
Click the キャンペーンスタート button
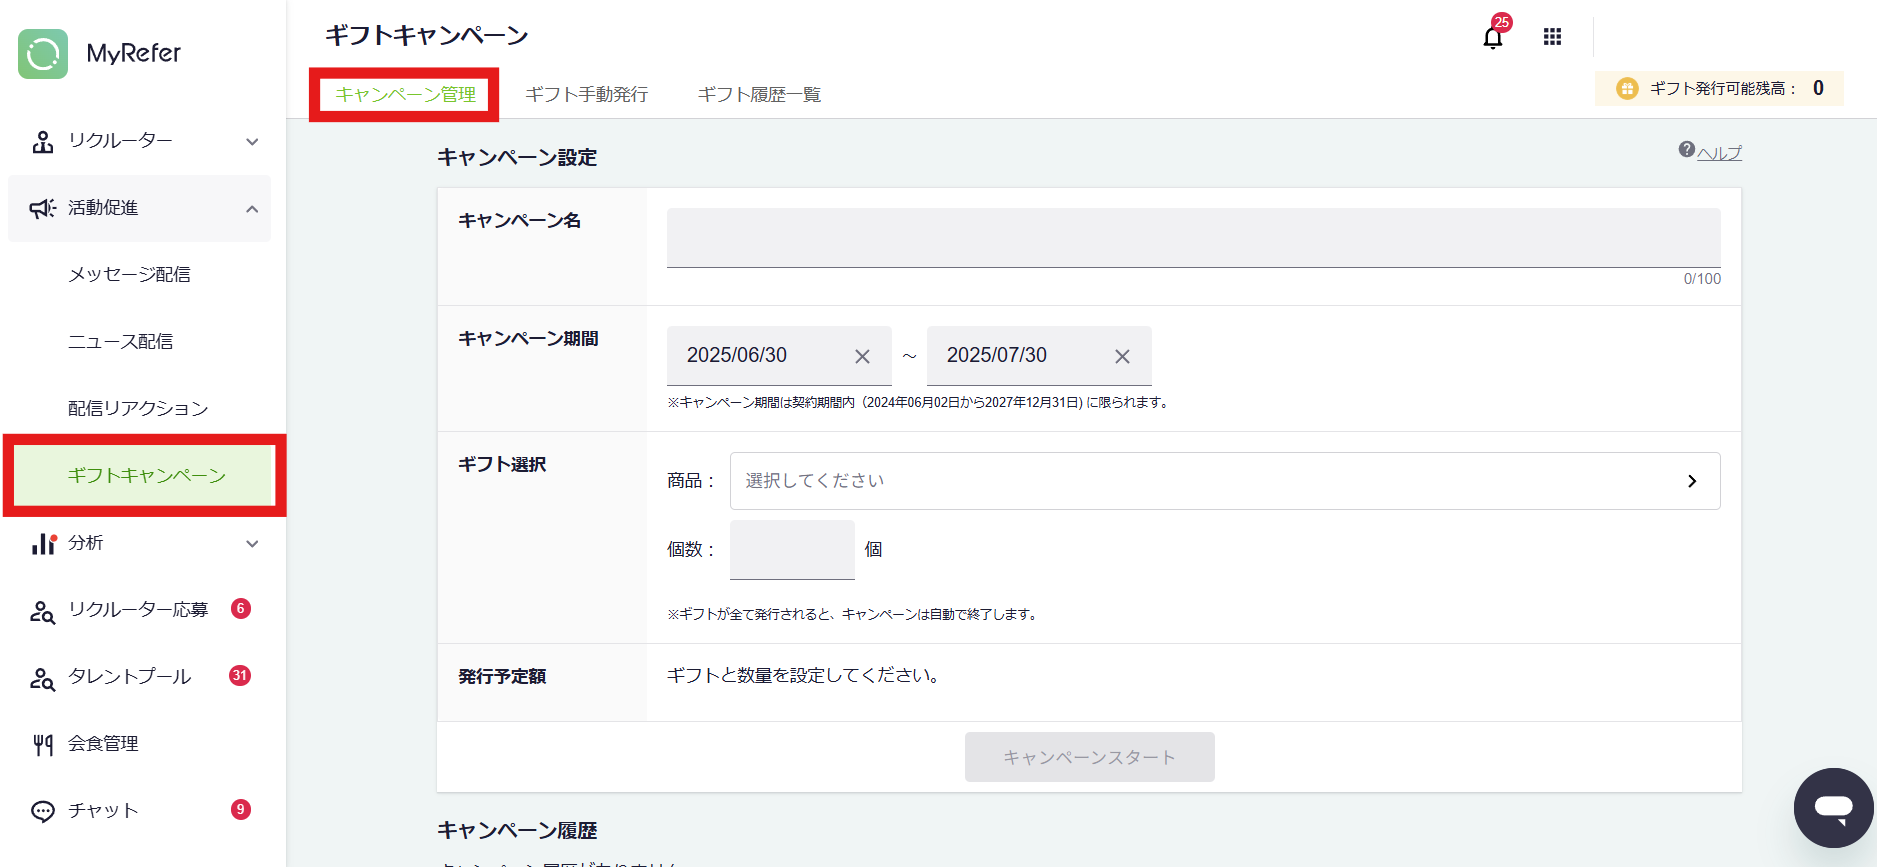(1089, 757)
